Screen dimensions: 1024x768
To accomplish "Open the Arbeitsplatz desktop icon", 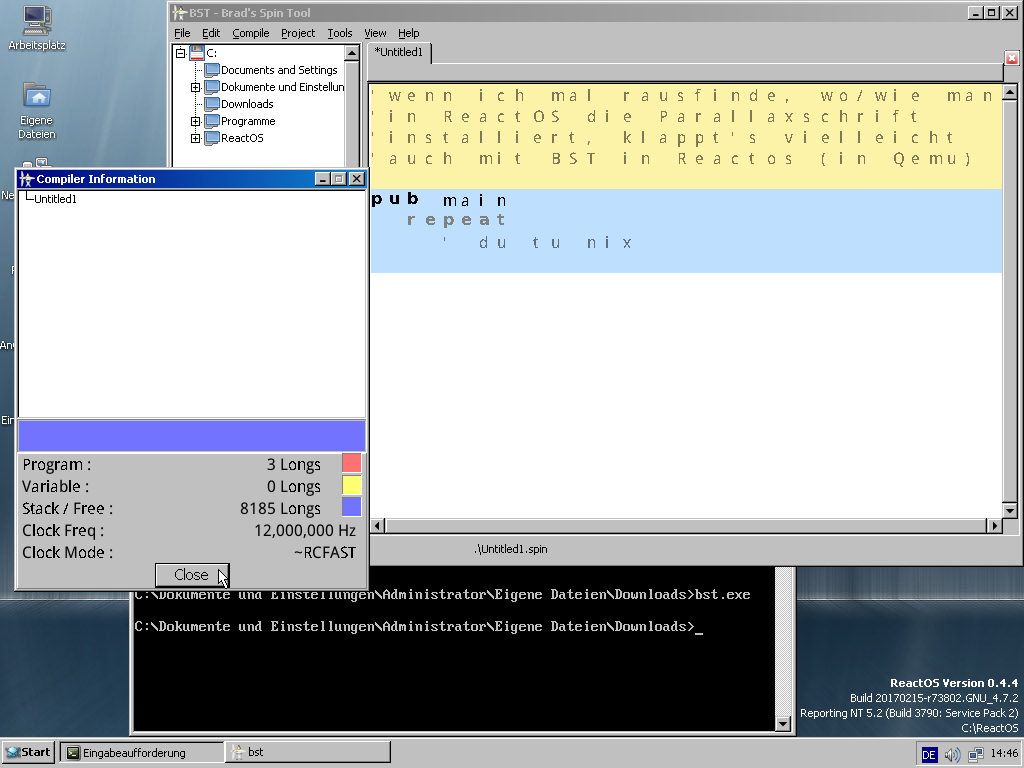I will click(36, 20).
